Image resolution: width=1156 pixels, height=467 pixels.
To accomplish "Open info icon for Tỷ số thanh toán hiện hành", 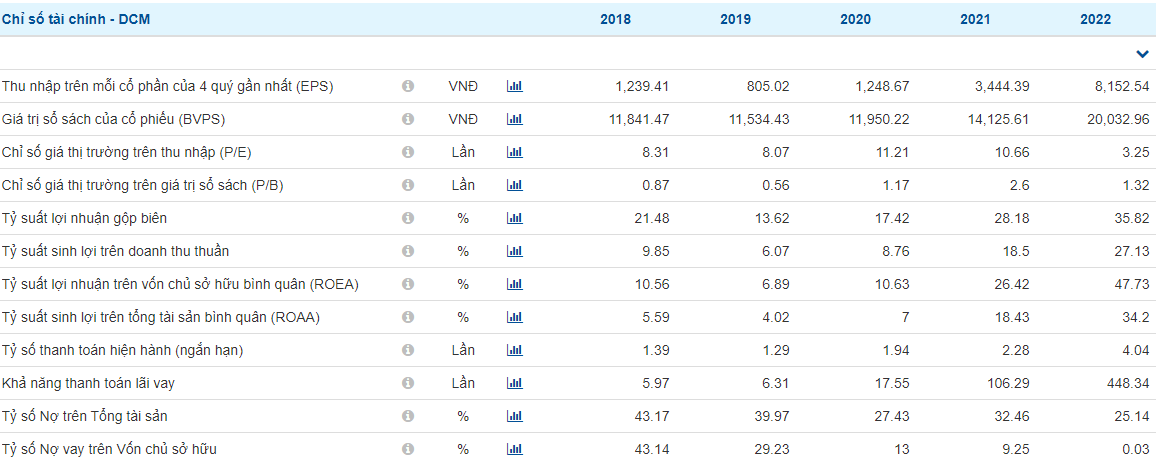I will tap(408, 350).
